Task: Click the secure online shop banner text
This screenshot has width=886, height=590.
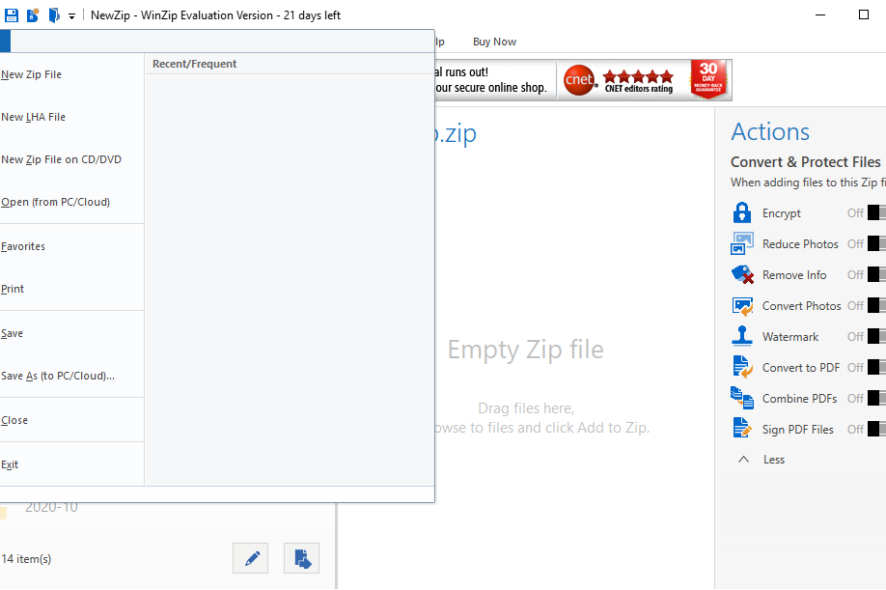Action: pos(491,88)
